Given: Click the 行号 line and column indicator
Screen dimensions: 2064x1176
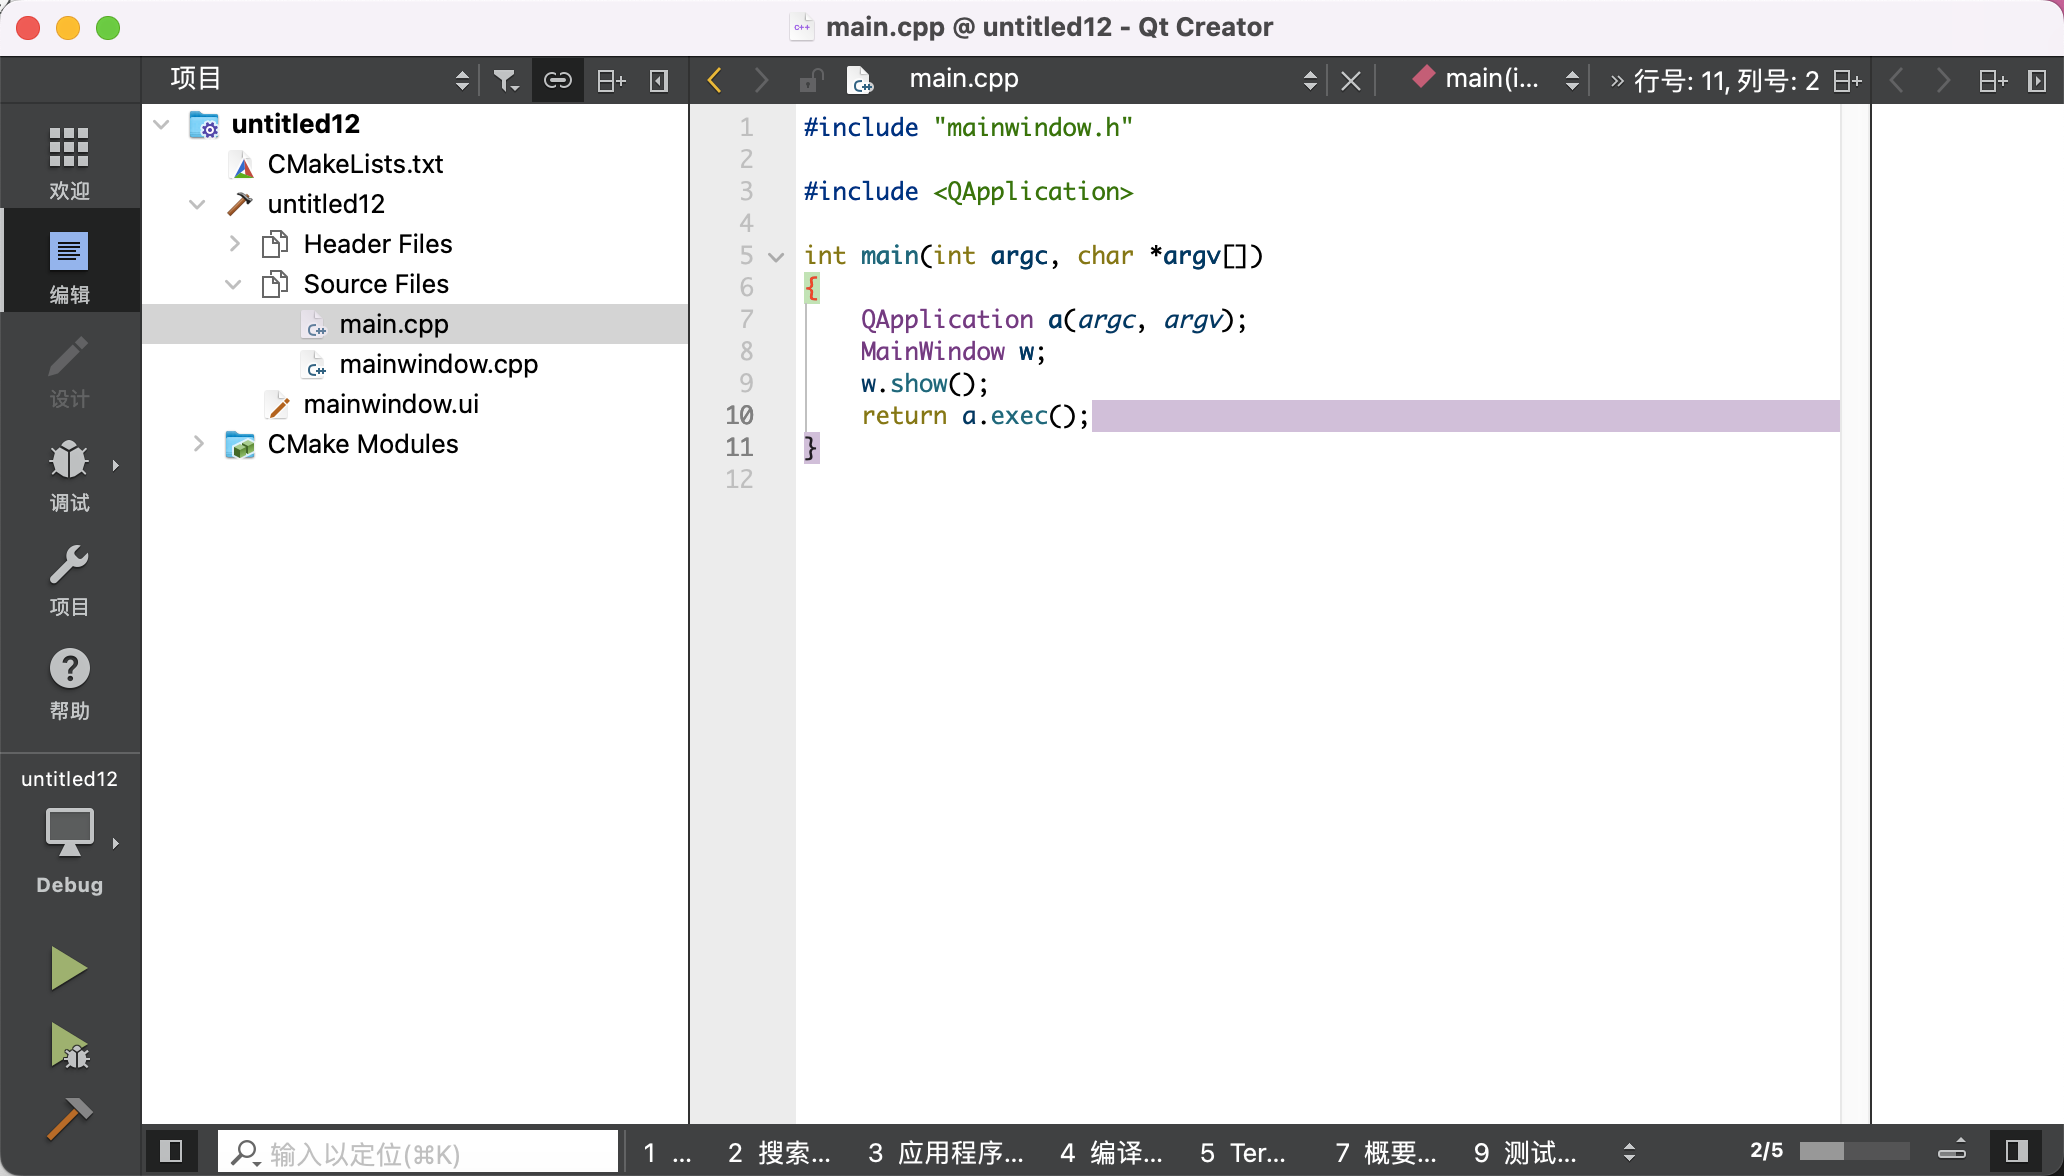Looking at the screenshot, I should click(1726, 80).
